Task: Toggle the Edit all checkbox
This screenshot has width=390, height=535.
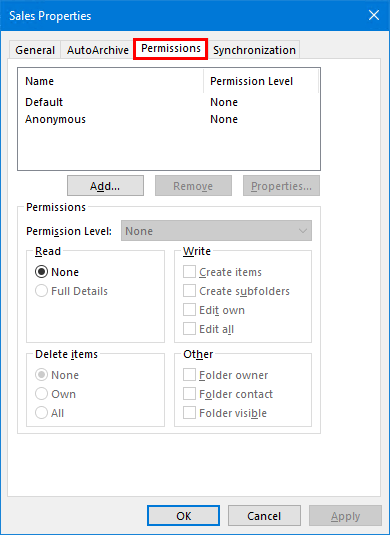Action: [189, 329]
